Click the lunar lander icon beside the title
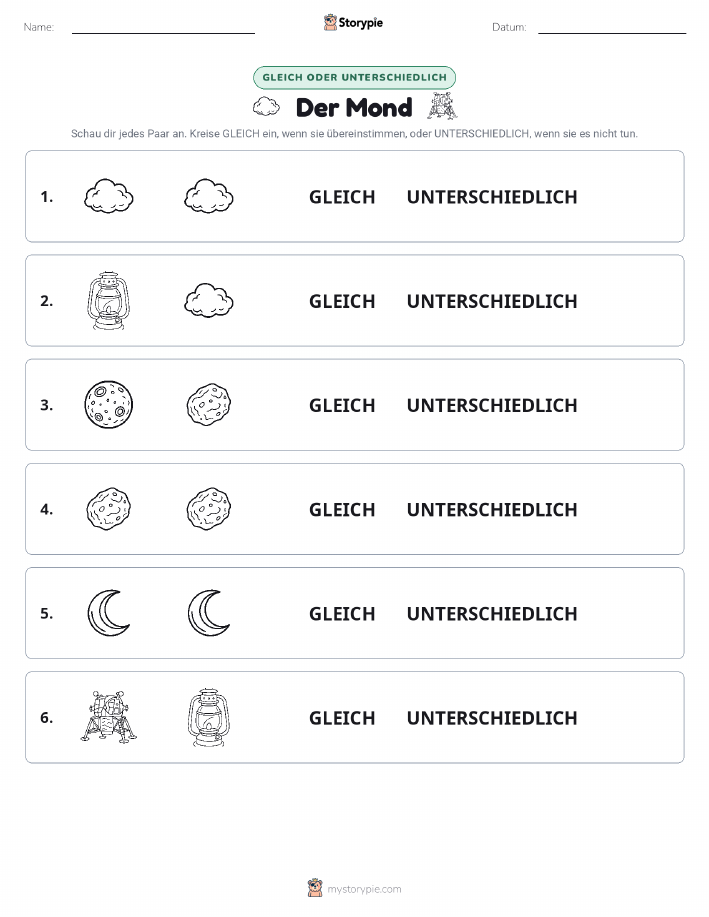The width and height of the screenshot is (709, 917). [x=442, y=106]
